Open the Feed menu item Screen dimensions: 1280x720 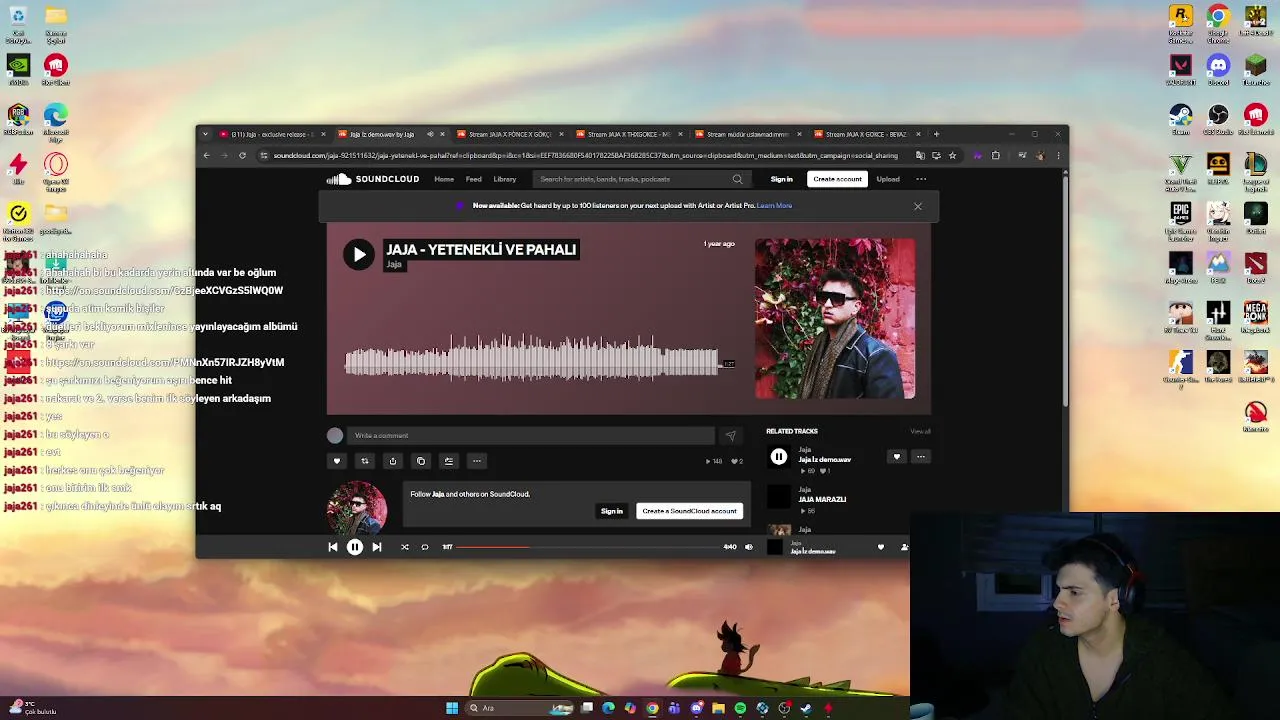(x=474, y=179)
